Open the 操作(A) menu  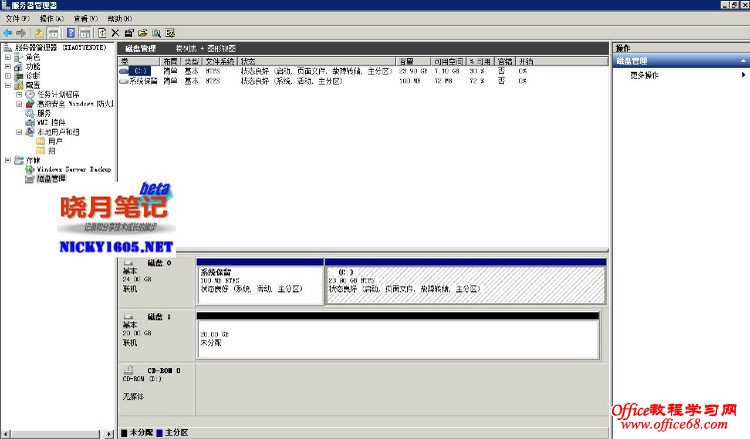point(51,19)
